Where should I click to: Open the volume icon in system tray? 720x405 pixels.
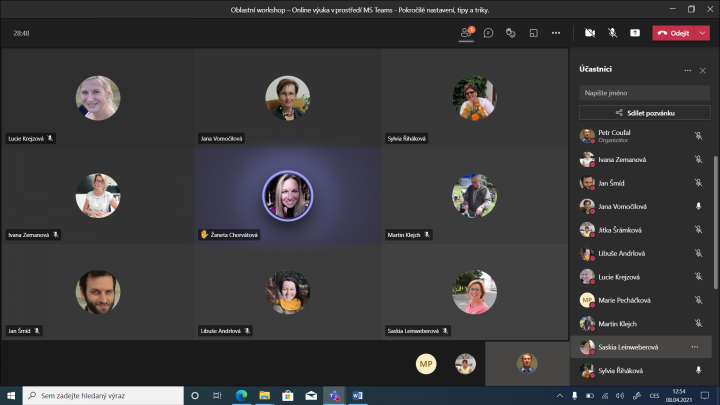620,395
